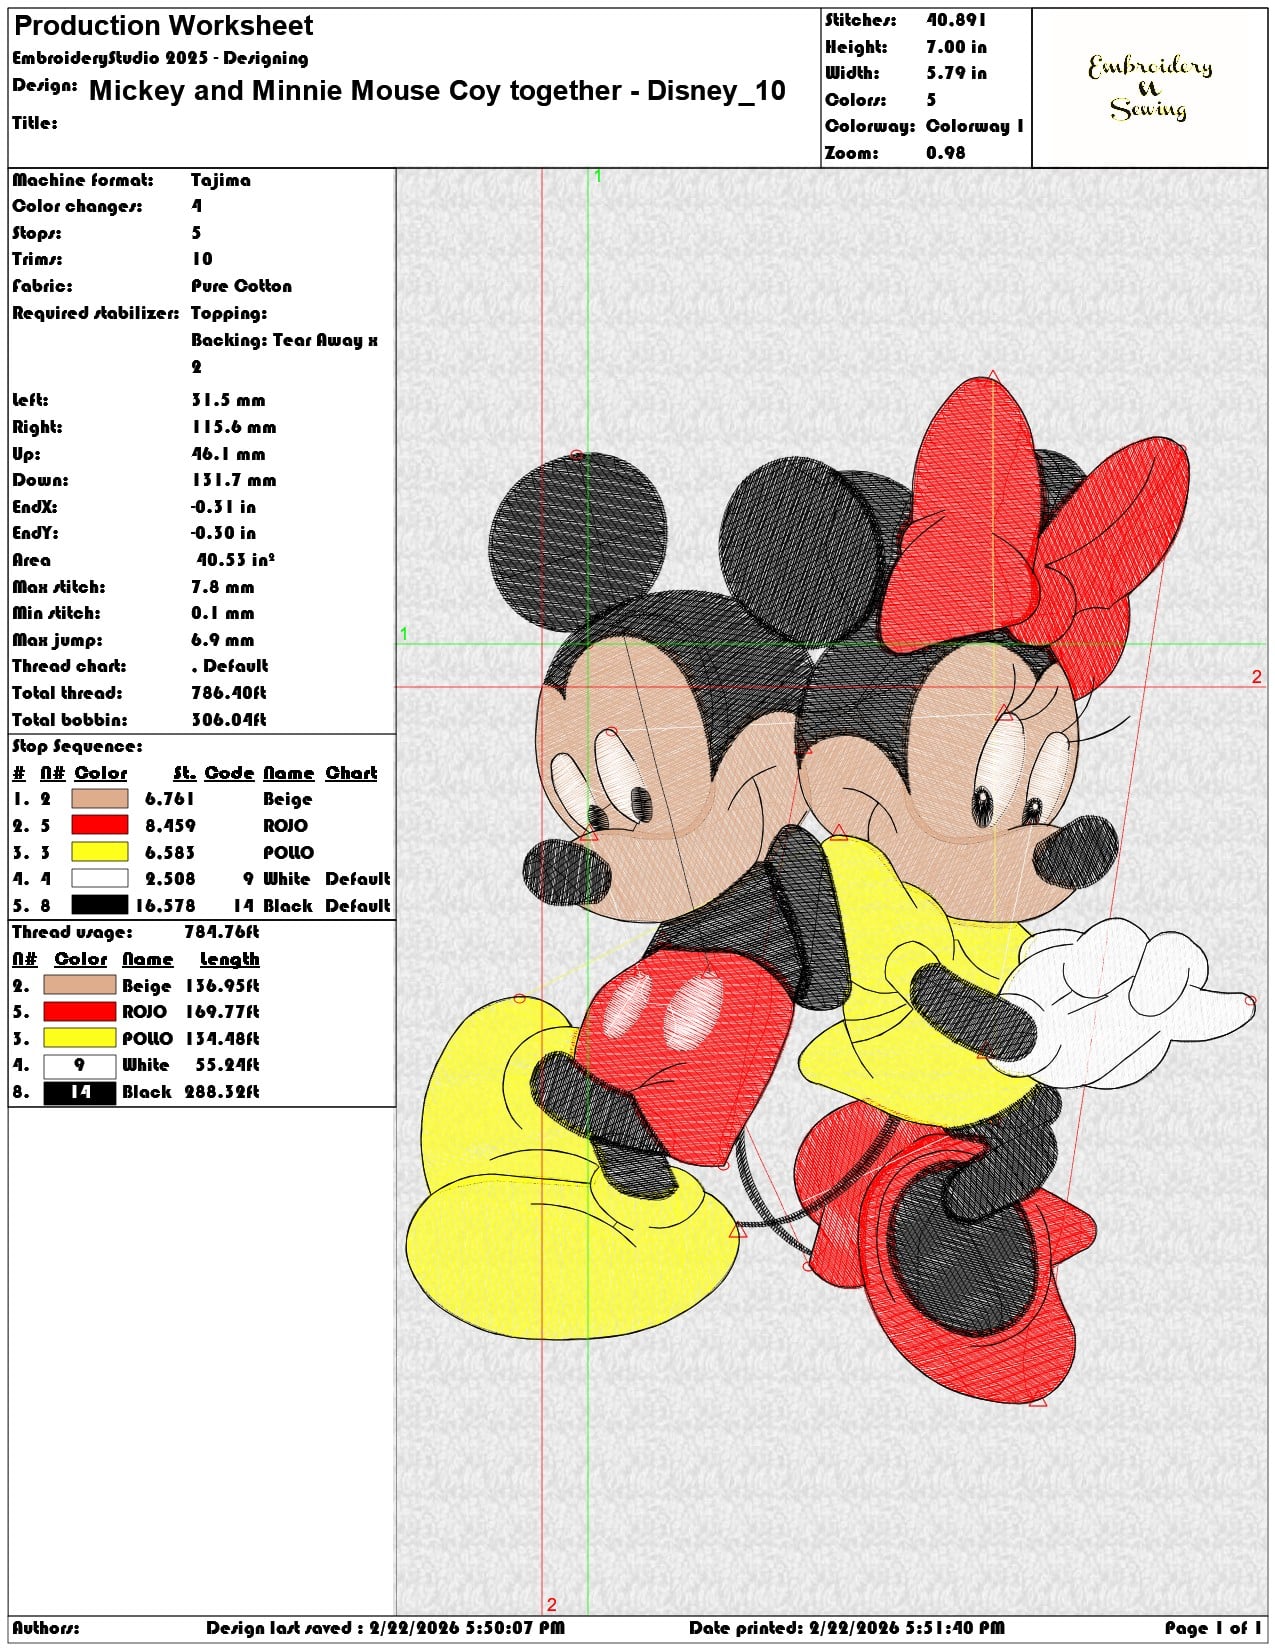Viewport: 1275px width, 1650px height.
Task: Click the Beige swatch under Thread usage
Action: (x=80, y=985)
